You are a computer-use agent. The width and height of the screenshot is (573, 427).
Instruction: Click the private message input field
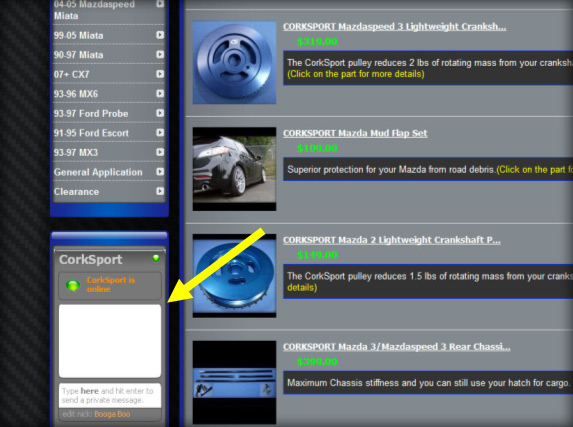[x=110, y=396]
